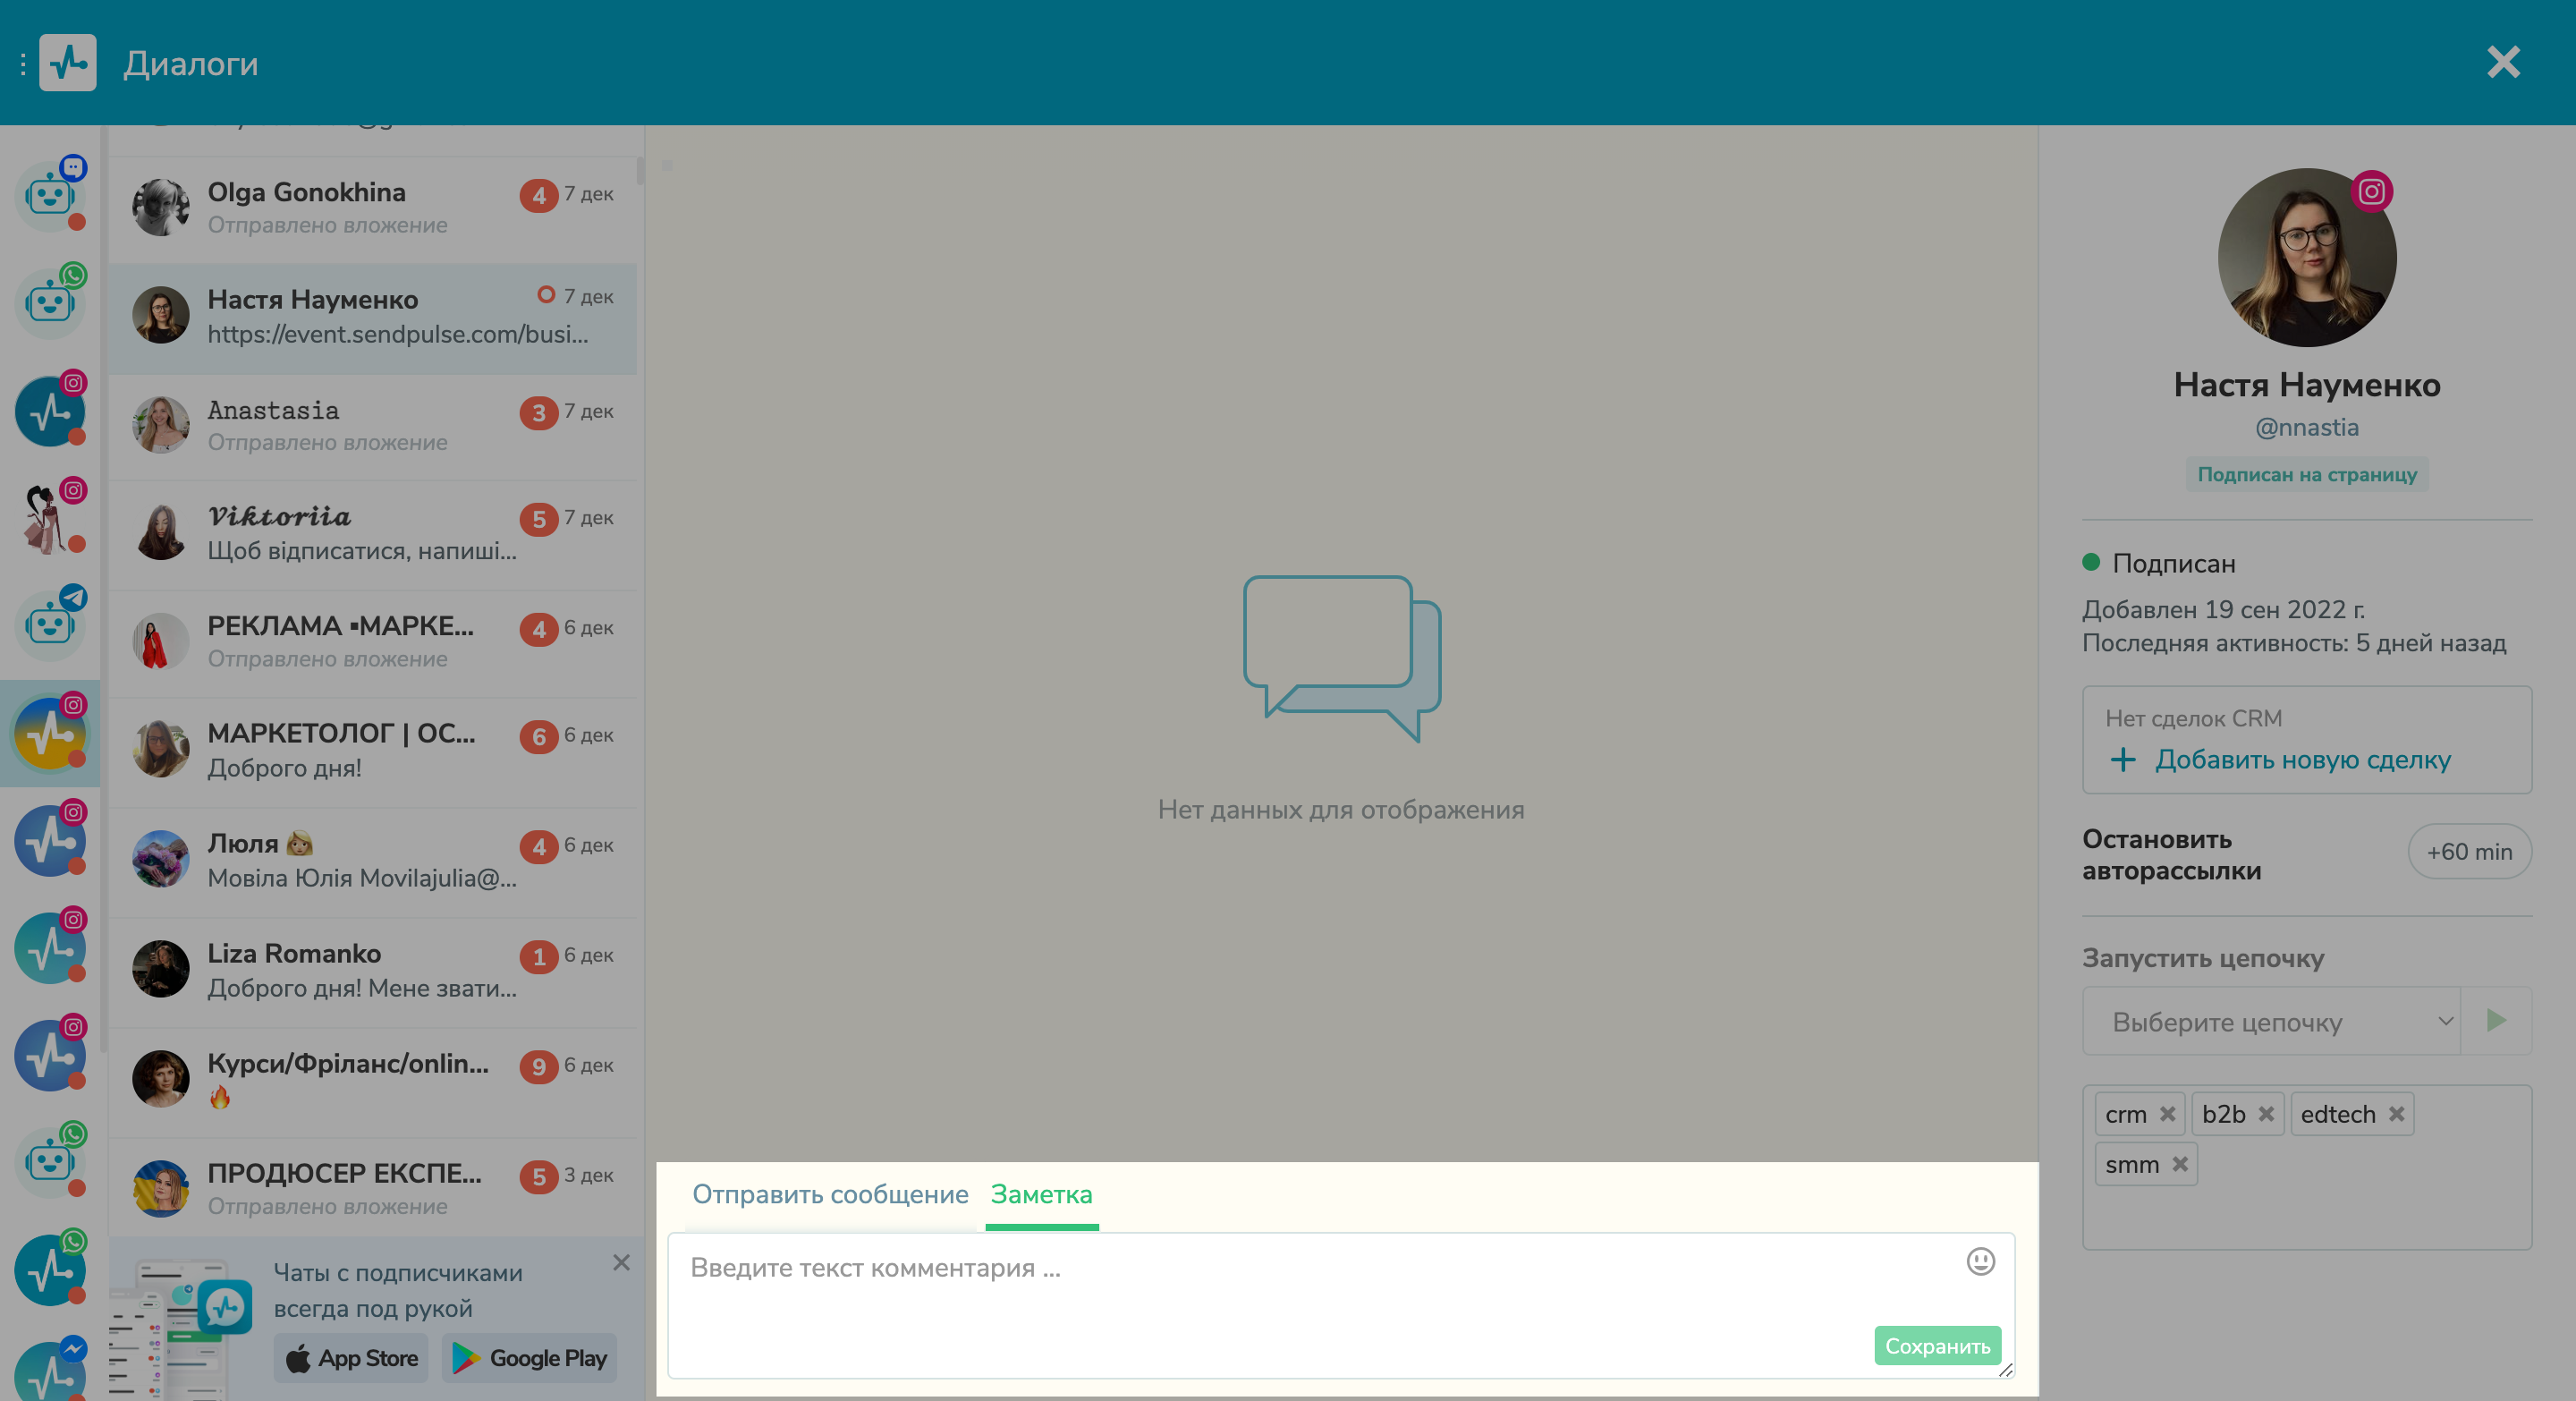Select the Заметка tab
Viewport: 2576px width, 1401px height.
click(x=1041, y=1194)
